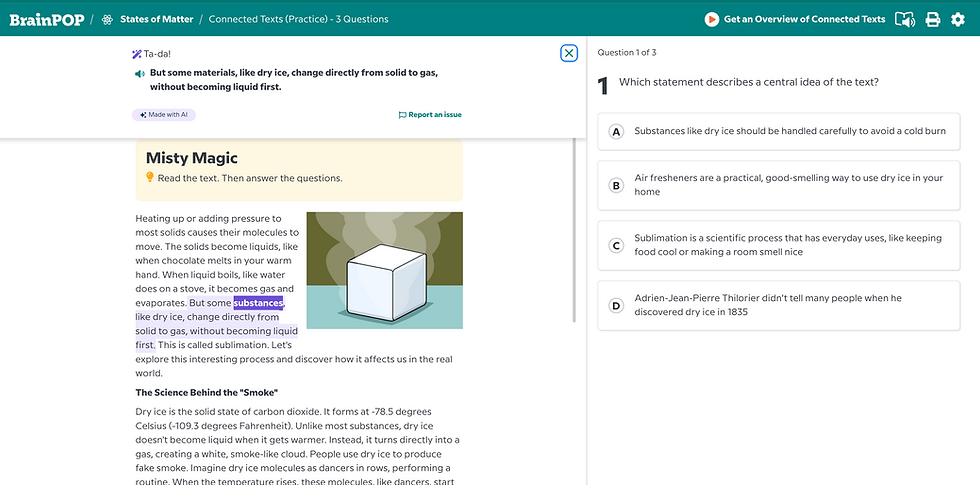
Task: Select answer B about air fresheners
Action: pyautogui.click(x=778, y=185)
